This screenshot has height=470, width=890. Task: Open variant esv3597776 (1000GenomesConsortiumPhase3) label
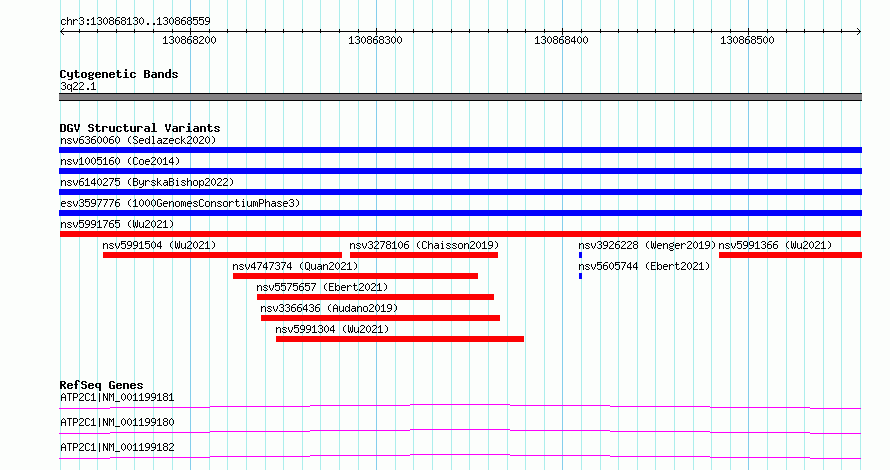click(180, 203)
